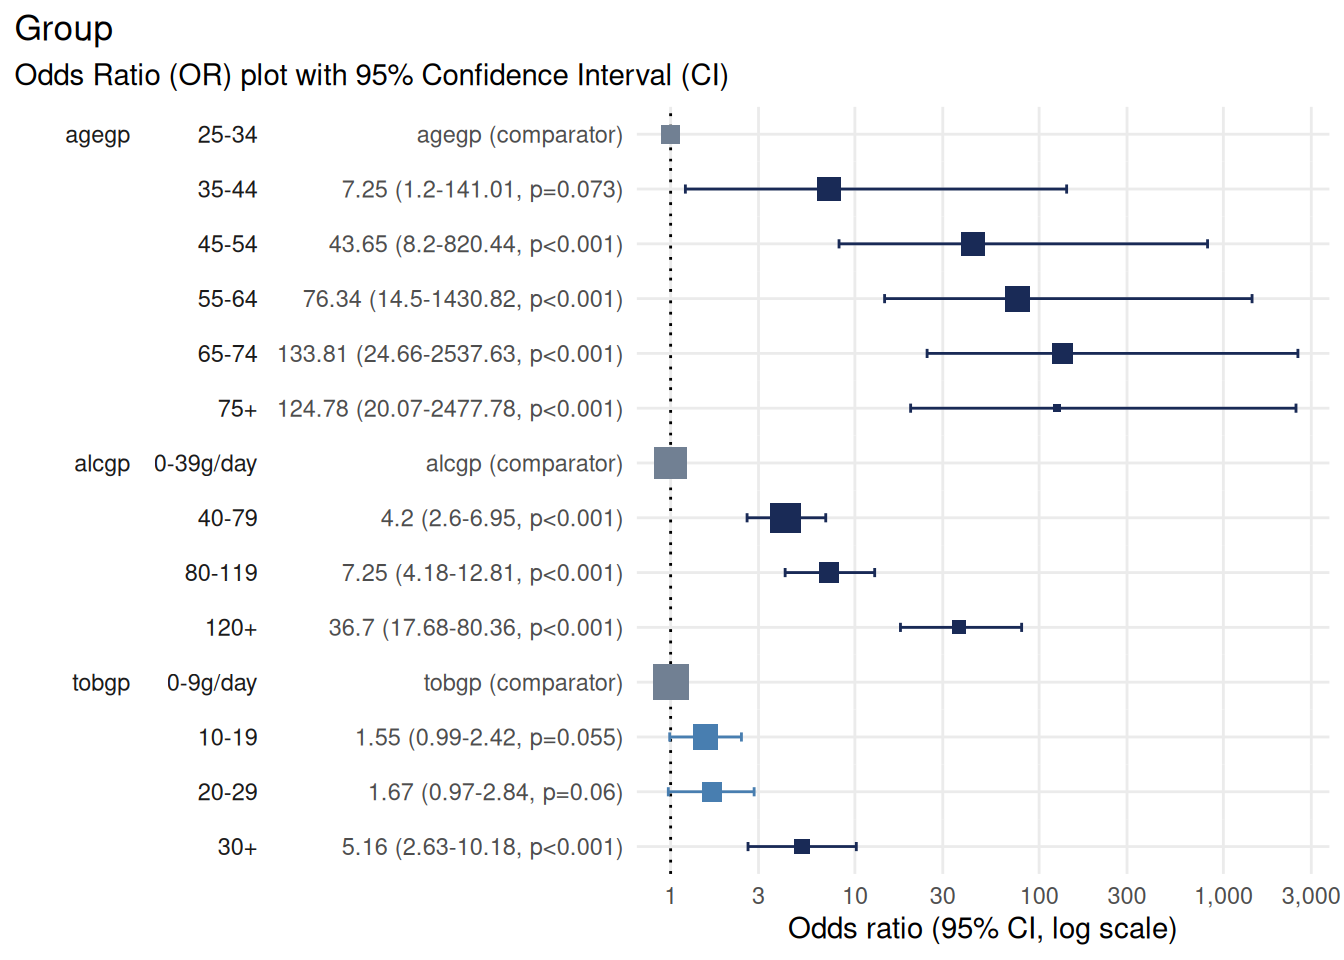Select the 1,000 x-axis tick label
1344x960 pixels.
[1223, 896]
